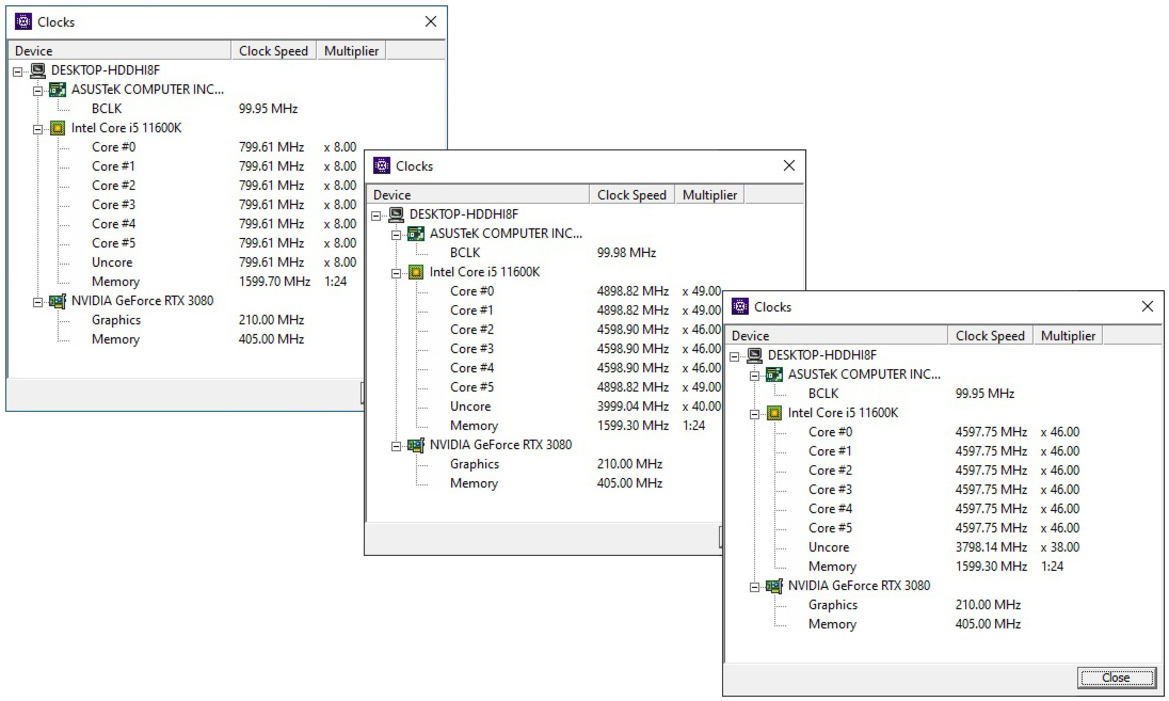
Task: Collapse the ASUSTeK node in the front-right window
Action: click(x=754, y=376)
